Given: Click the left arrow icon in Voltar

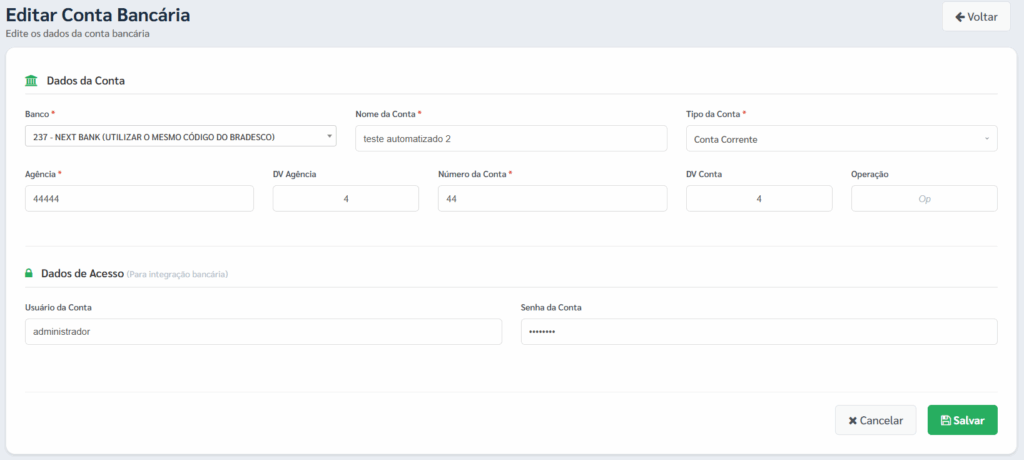Looking at the screenshot, I should coord(959,17).
